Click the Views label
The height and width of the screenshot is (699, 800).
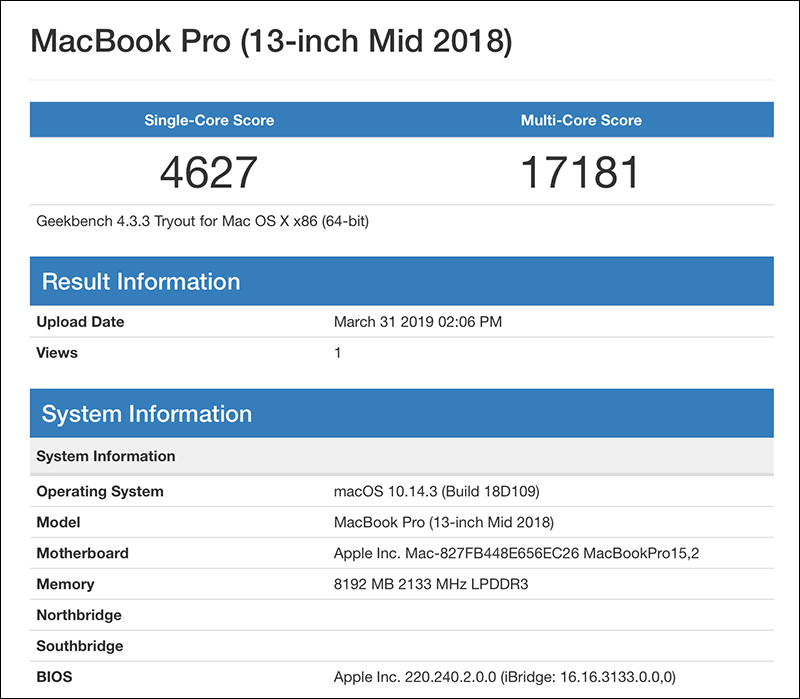click(x=57, y=353)
